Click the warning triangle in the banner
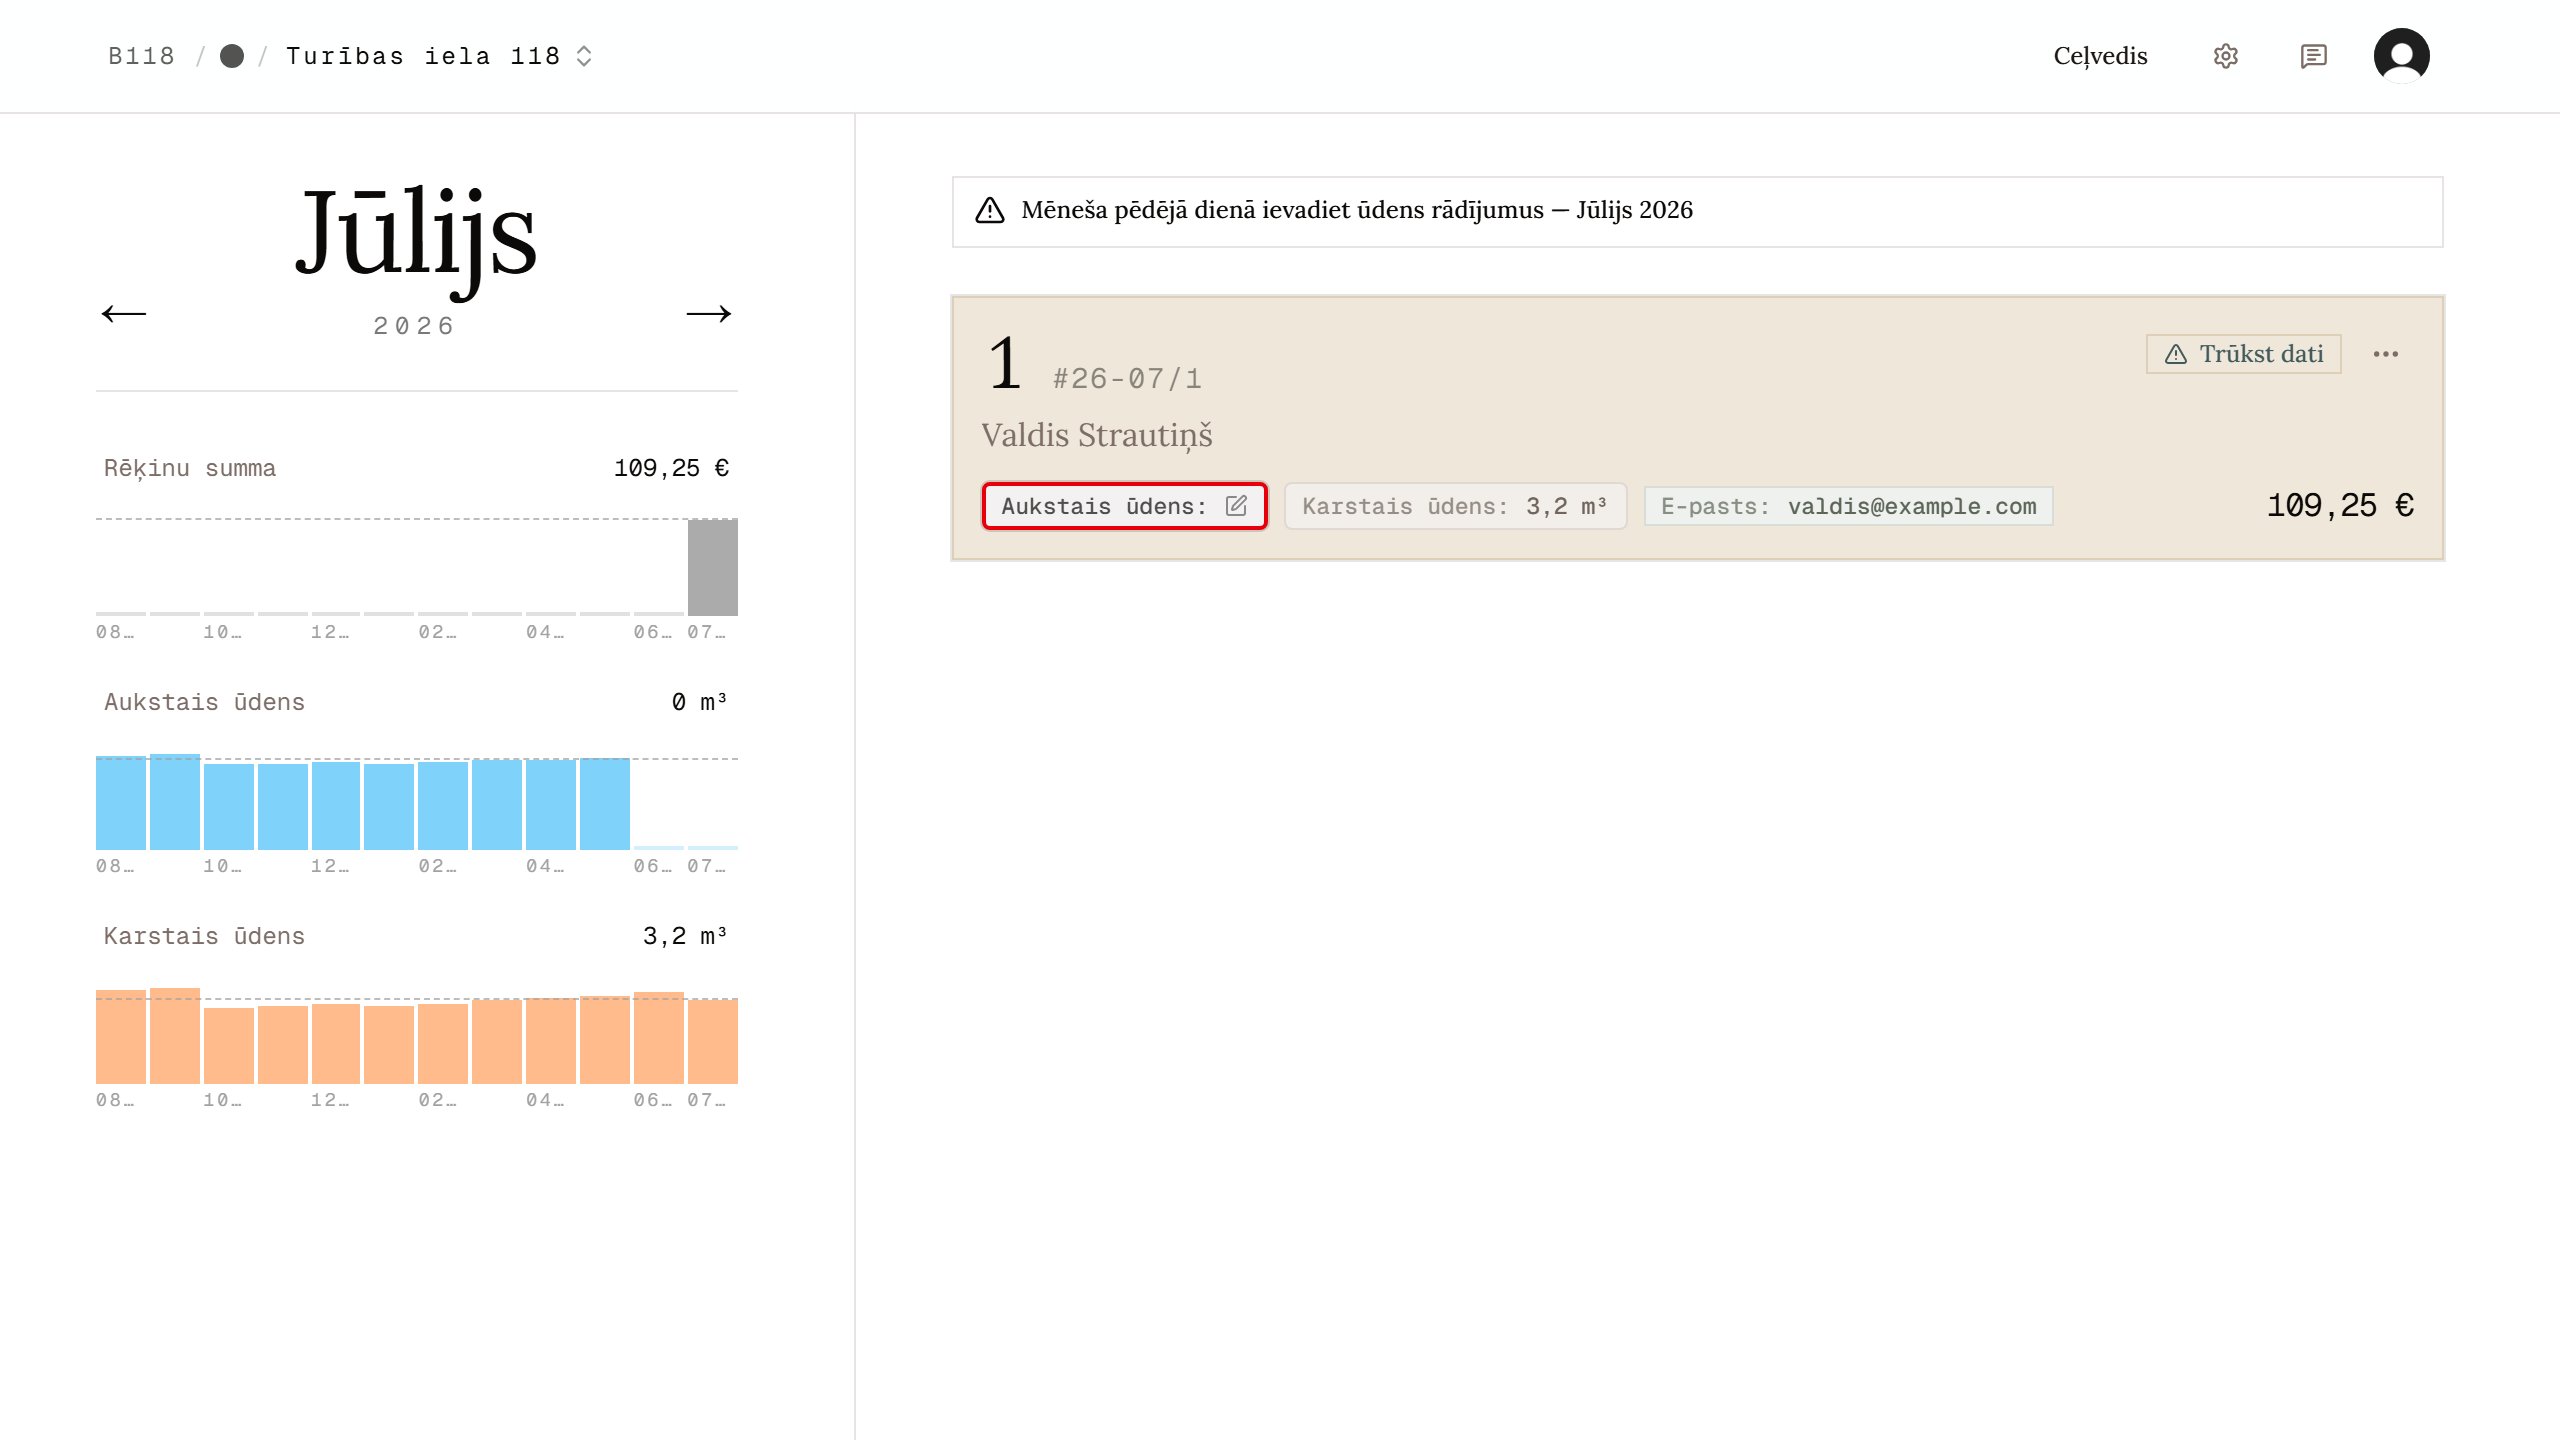This screenshot has width=2560, height=1440. pyautogui.click(x=989, y=210)
